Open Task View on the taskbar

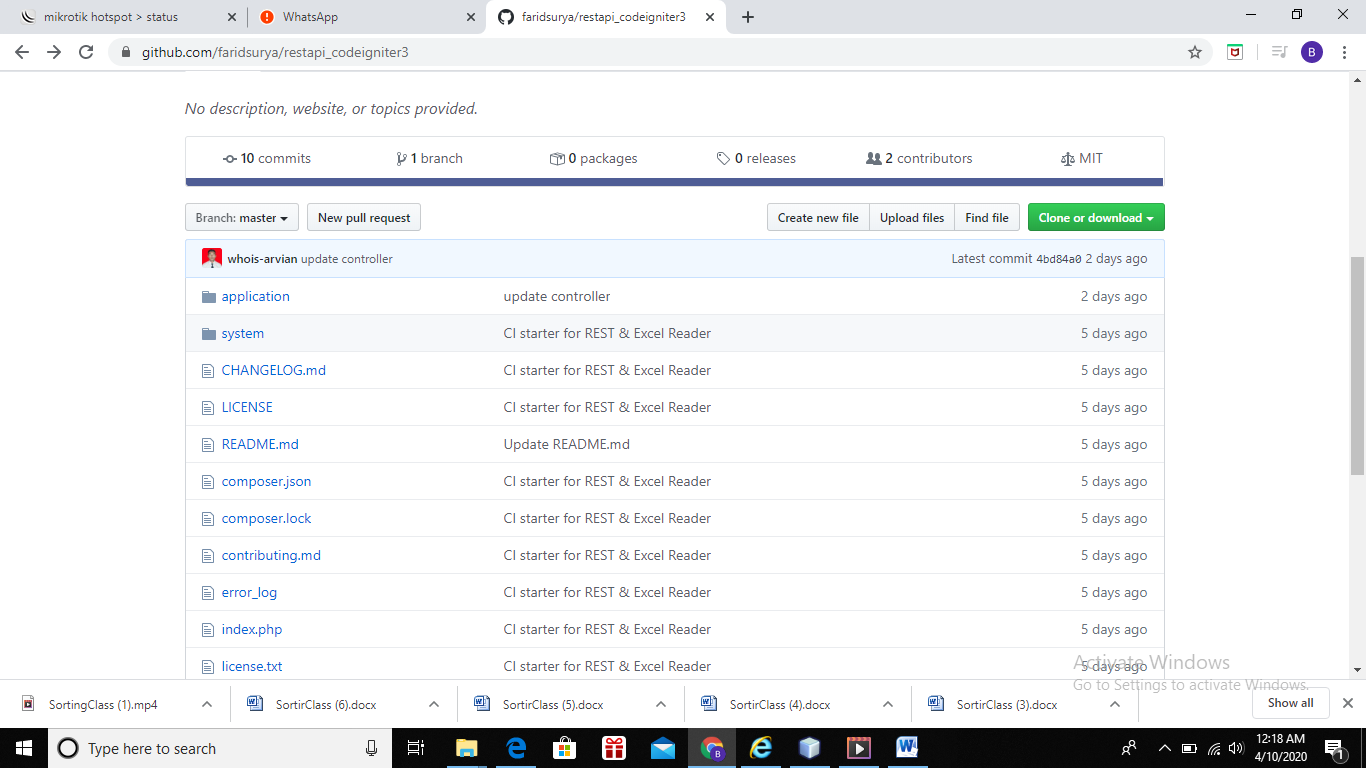[x=417, y=748]
